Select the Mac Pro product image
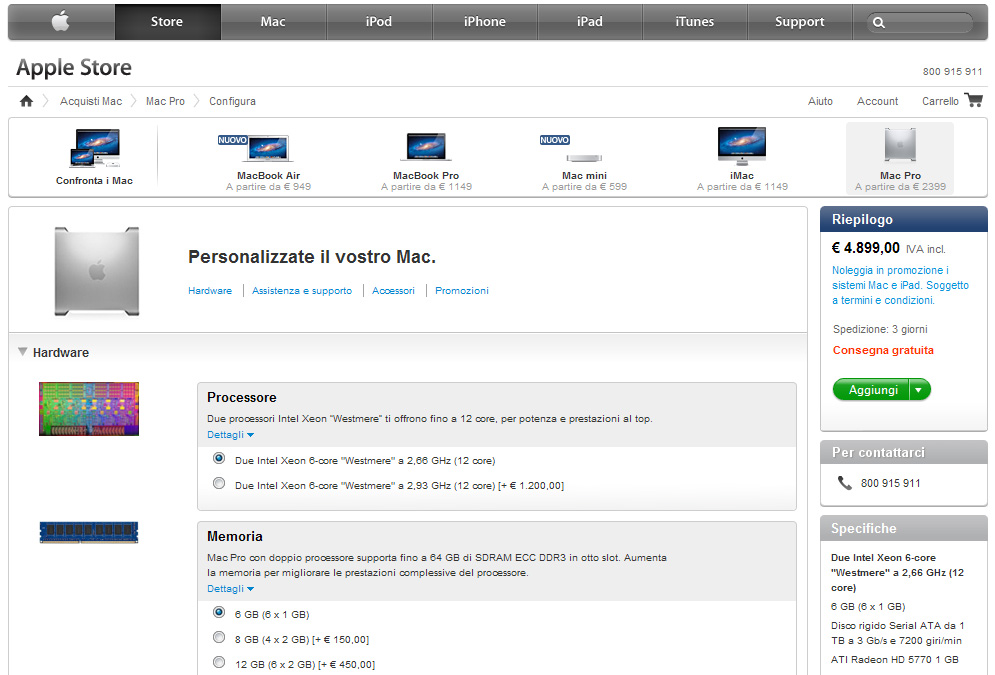Viewport: 995px width, 675px height. [900, 145]
